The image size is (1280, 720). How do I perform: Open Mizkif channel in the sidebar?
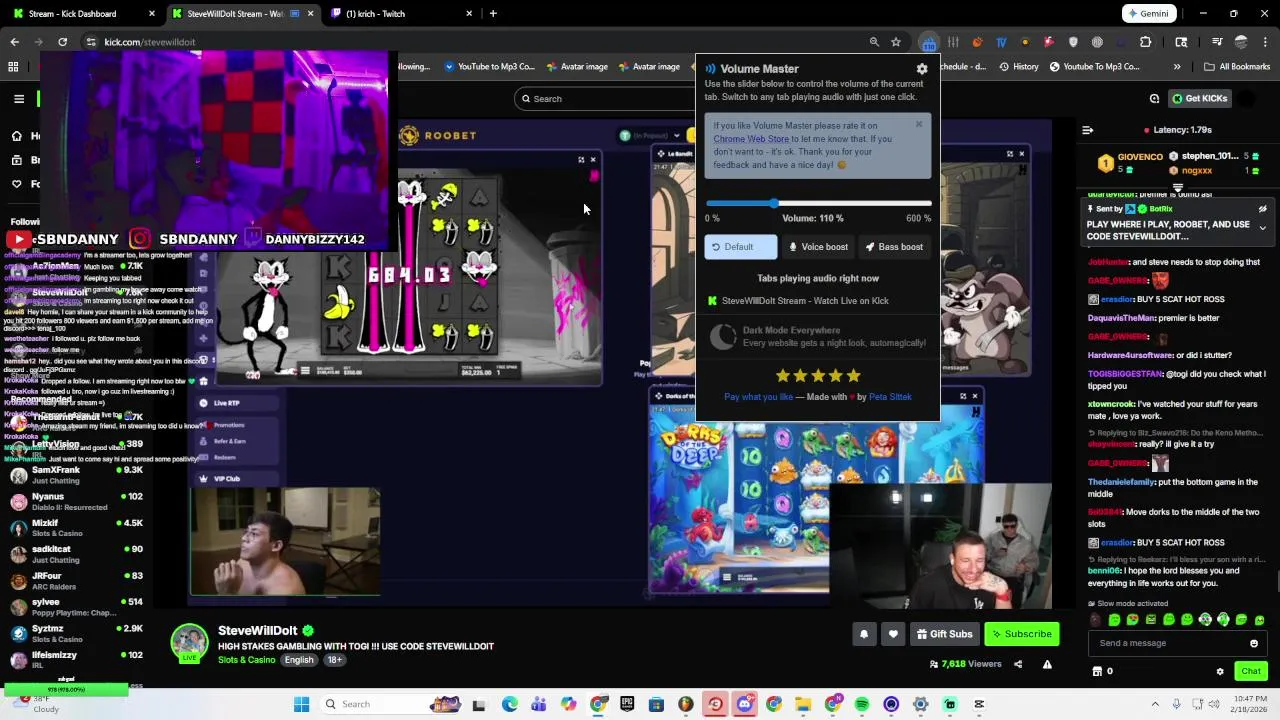[x=76, y=528]
